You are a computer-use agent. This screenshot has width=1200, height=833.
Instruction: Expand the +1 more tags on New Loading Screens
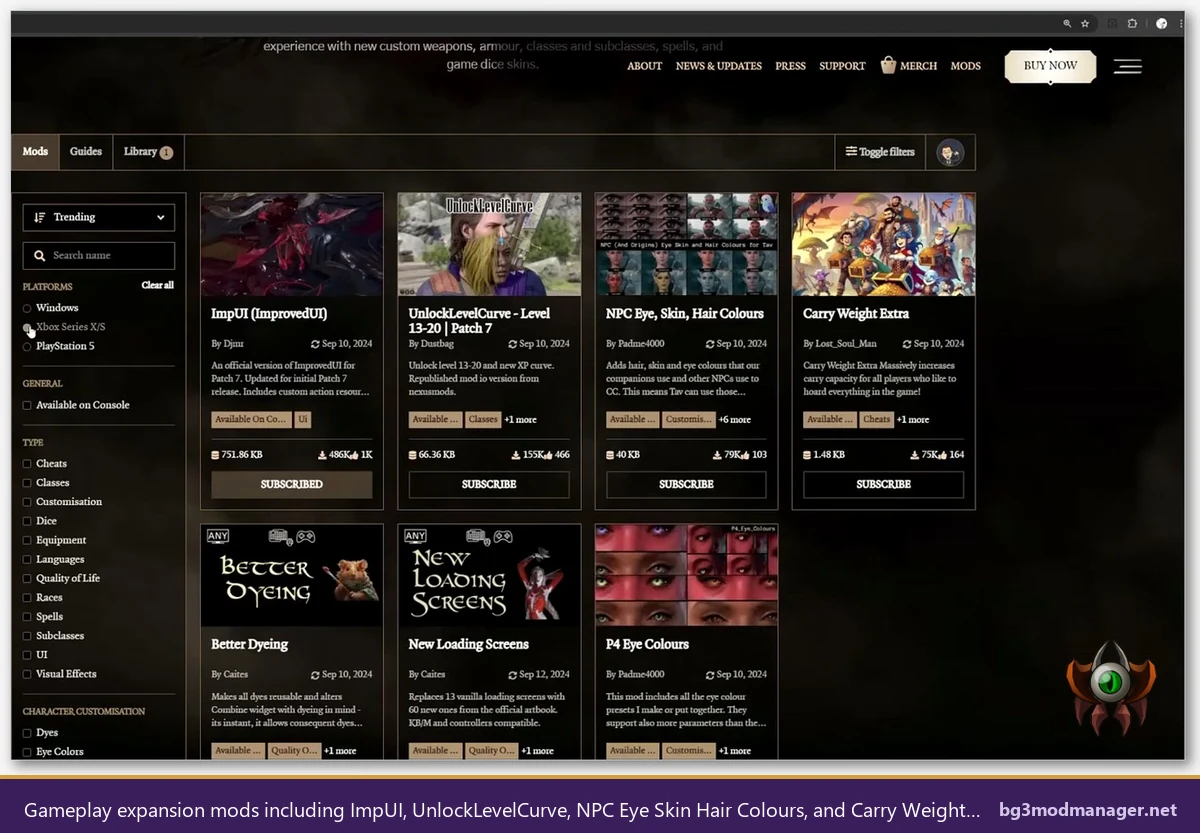click(x=537, y=751)
